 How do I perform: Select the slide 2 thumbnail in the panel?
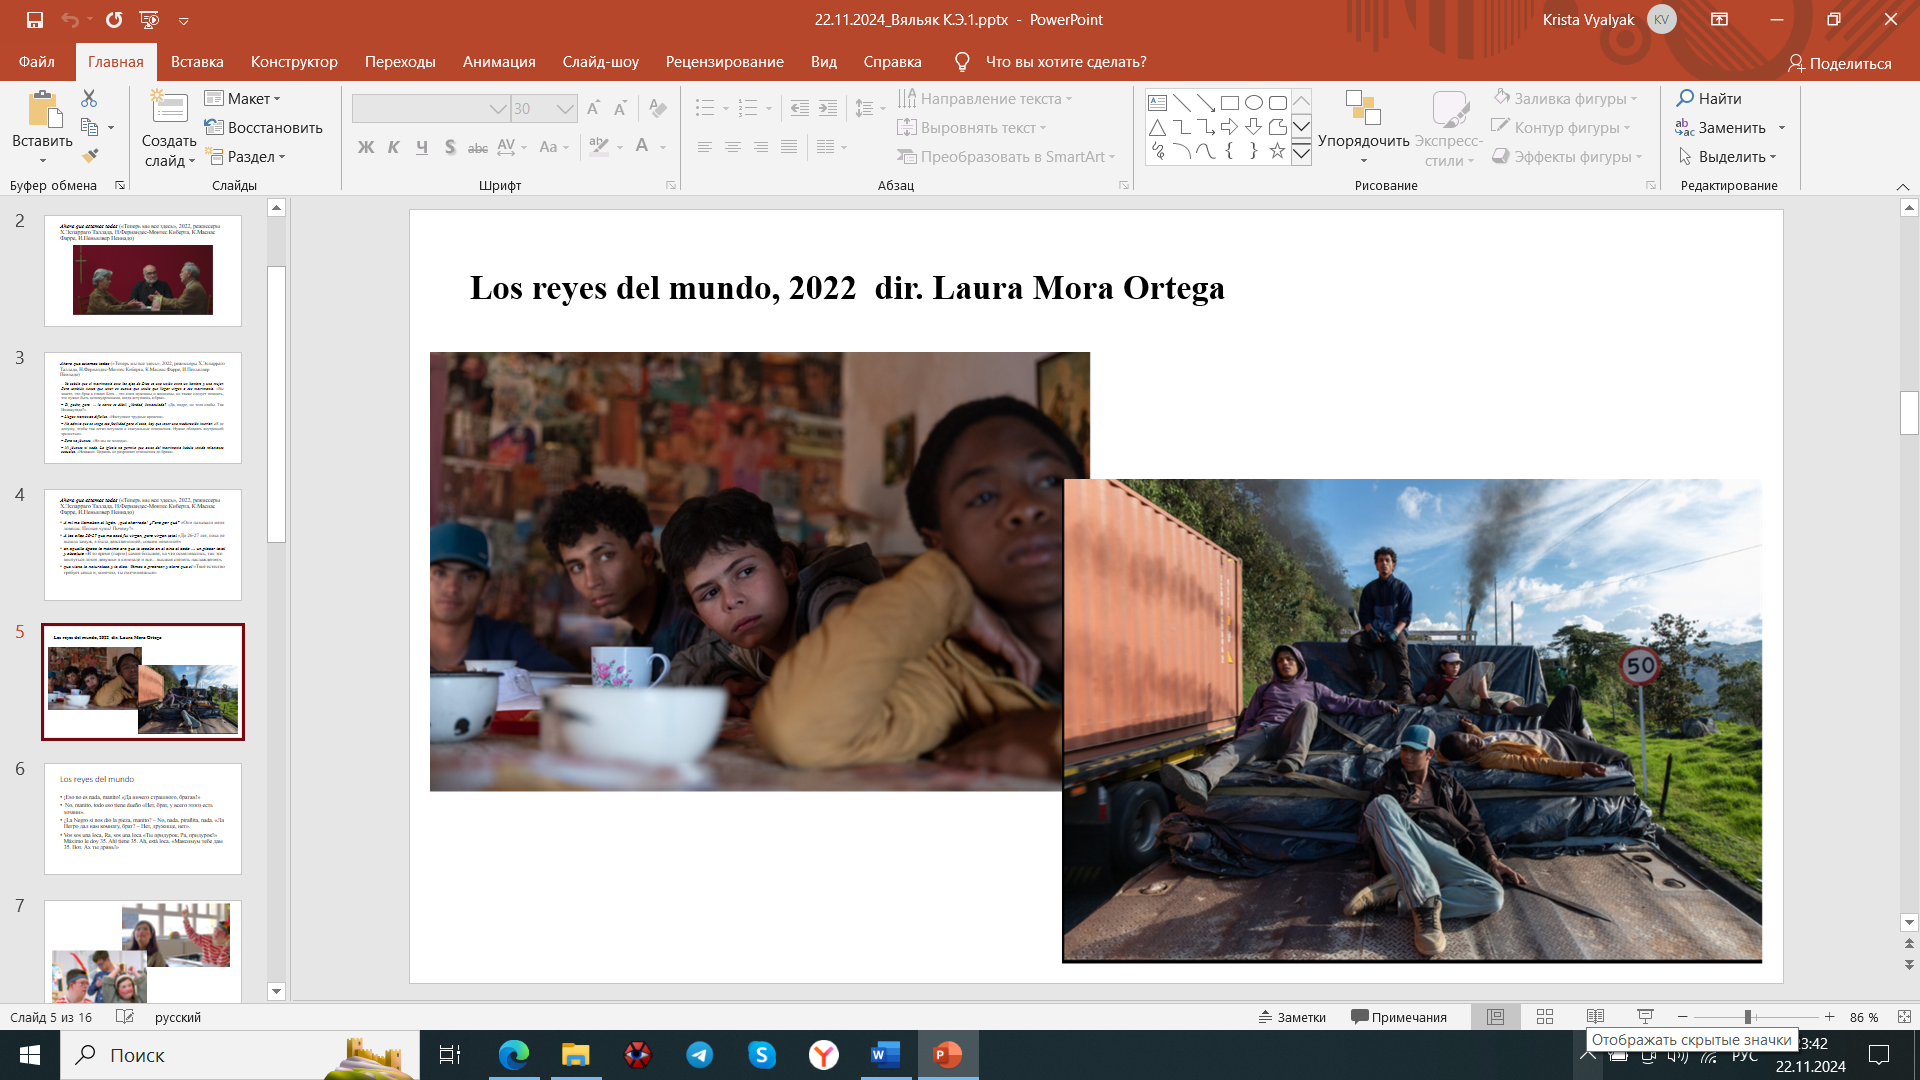click(x=143, y=271)
